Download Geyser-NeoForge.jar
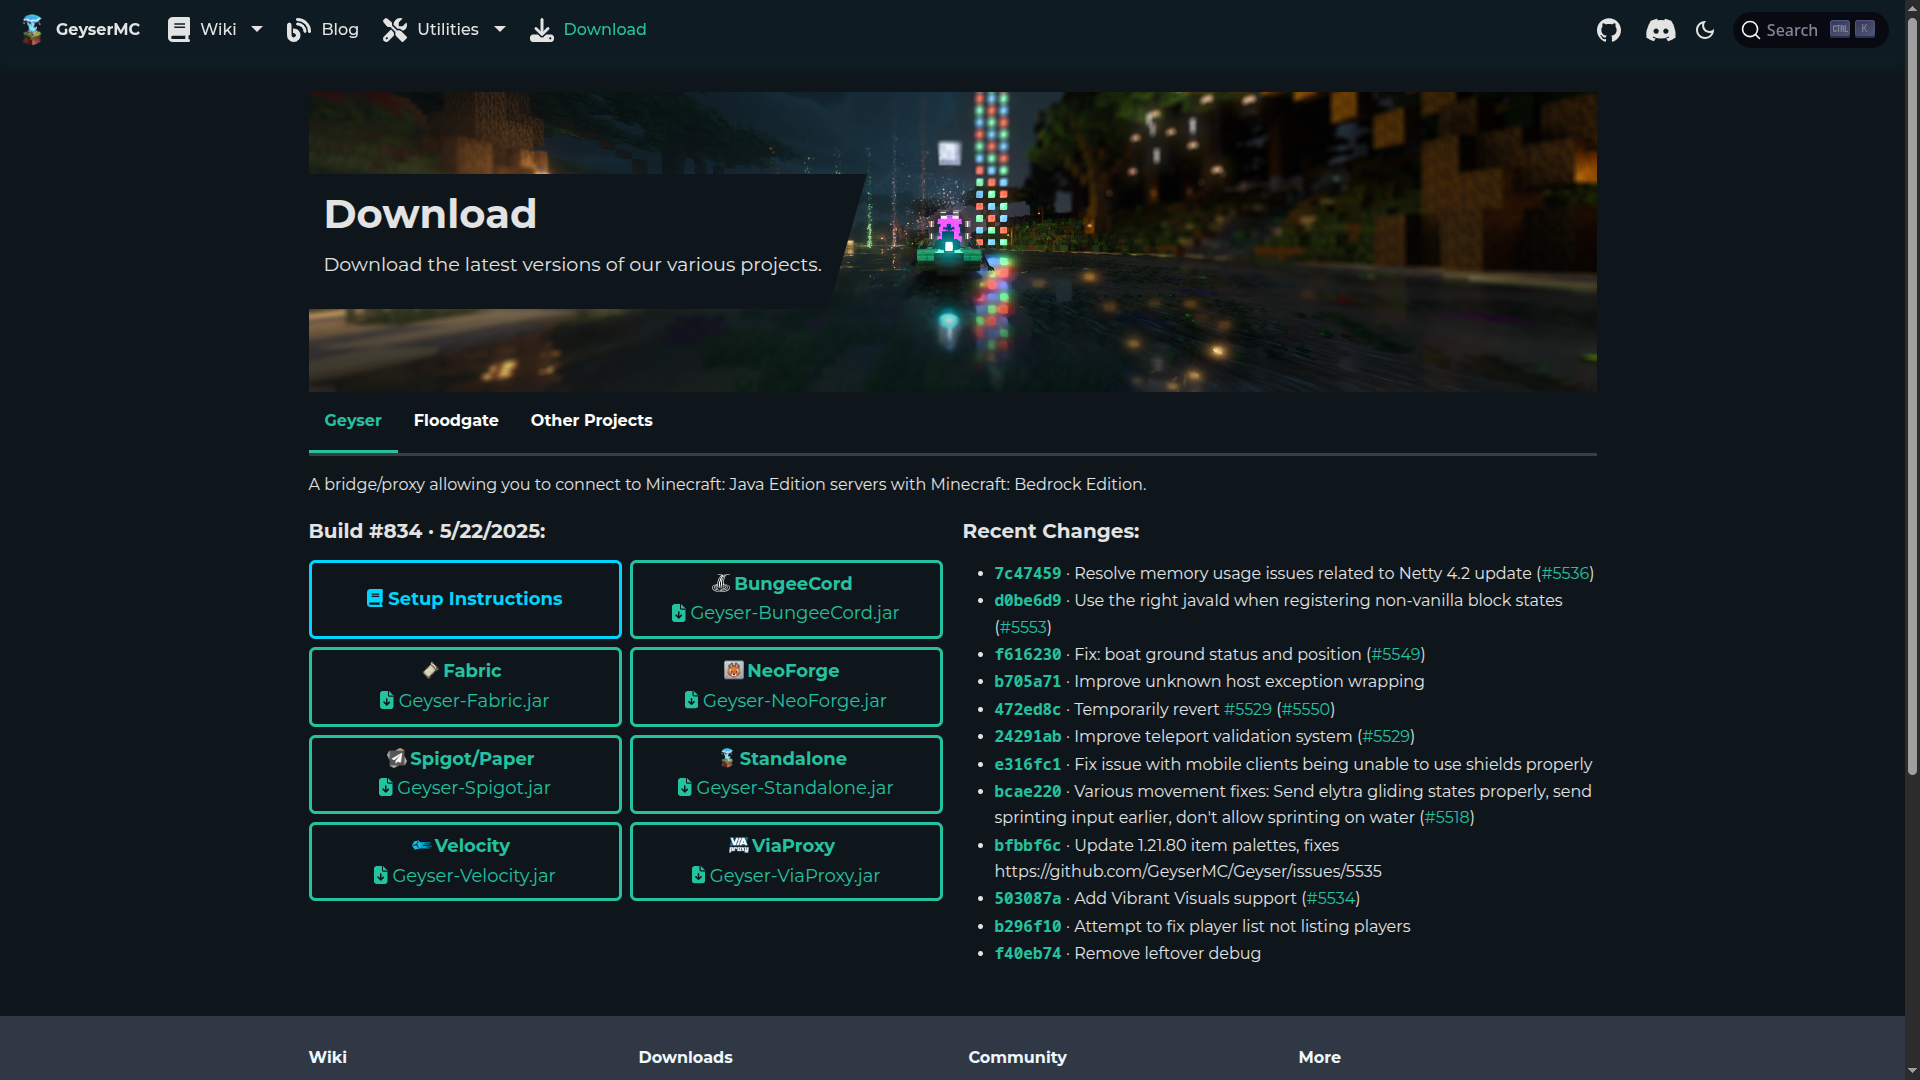This screenshot has height=1080, width=1920. [x=786, y=687]
